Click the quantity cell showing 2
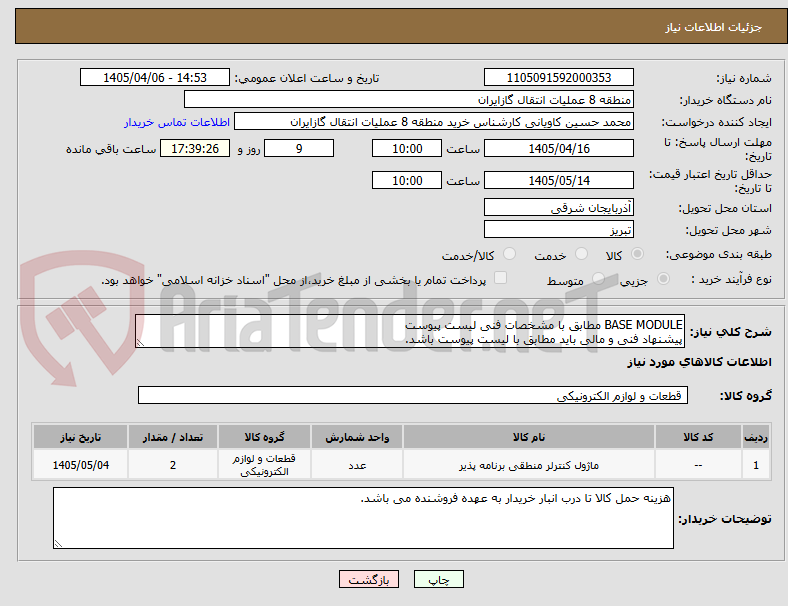The image size is (788, 606). pyautogui.click(x=173, y=465)
